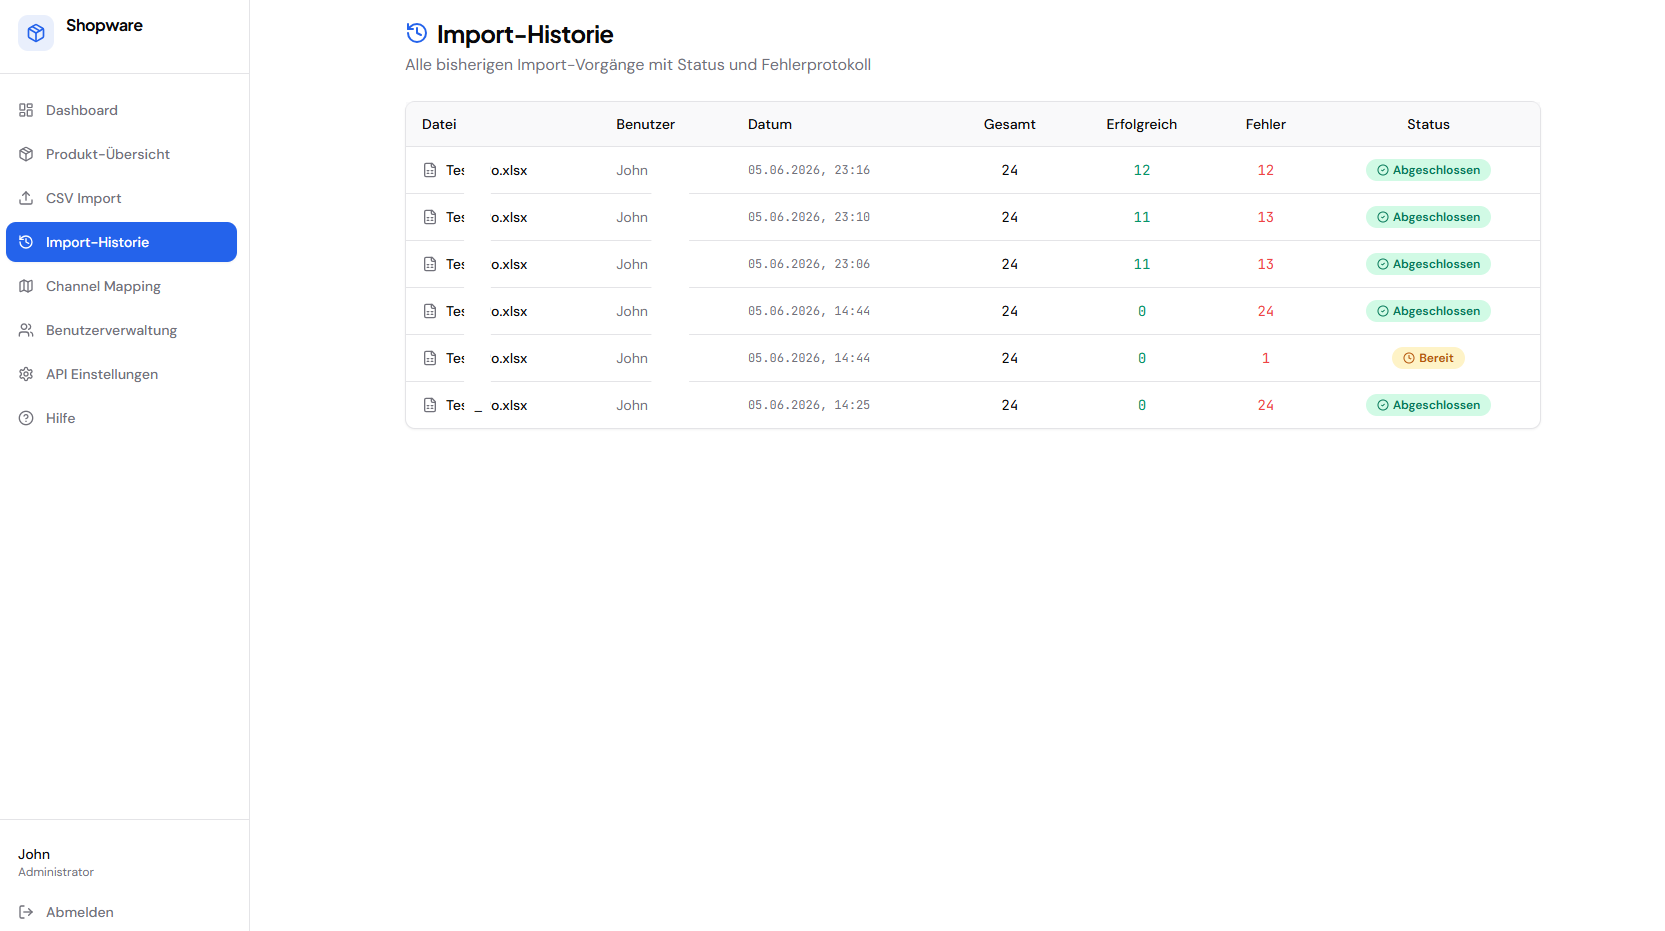Click Fehler value 1 in Bereit row
The image size is (1665, 931).
point(1265,358)
